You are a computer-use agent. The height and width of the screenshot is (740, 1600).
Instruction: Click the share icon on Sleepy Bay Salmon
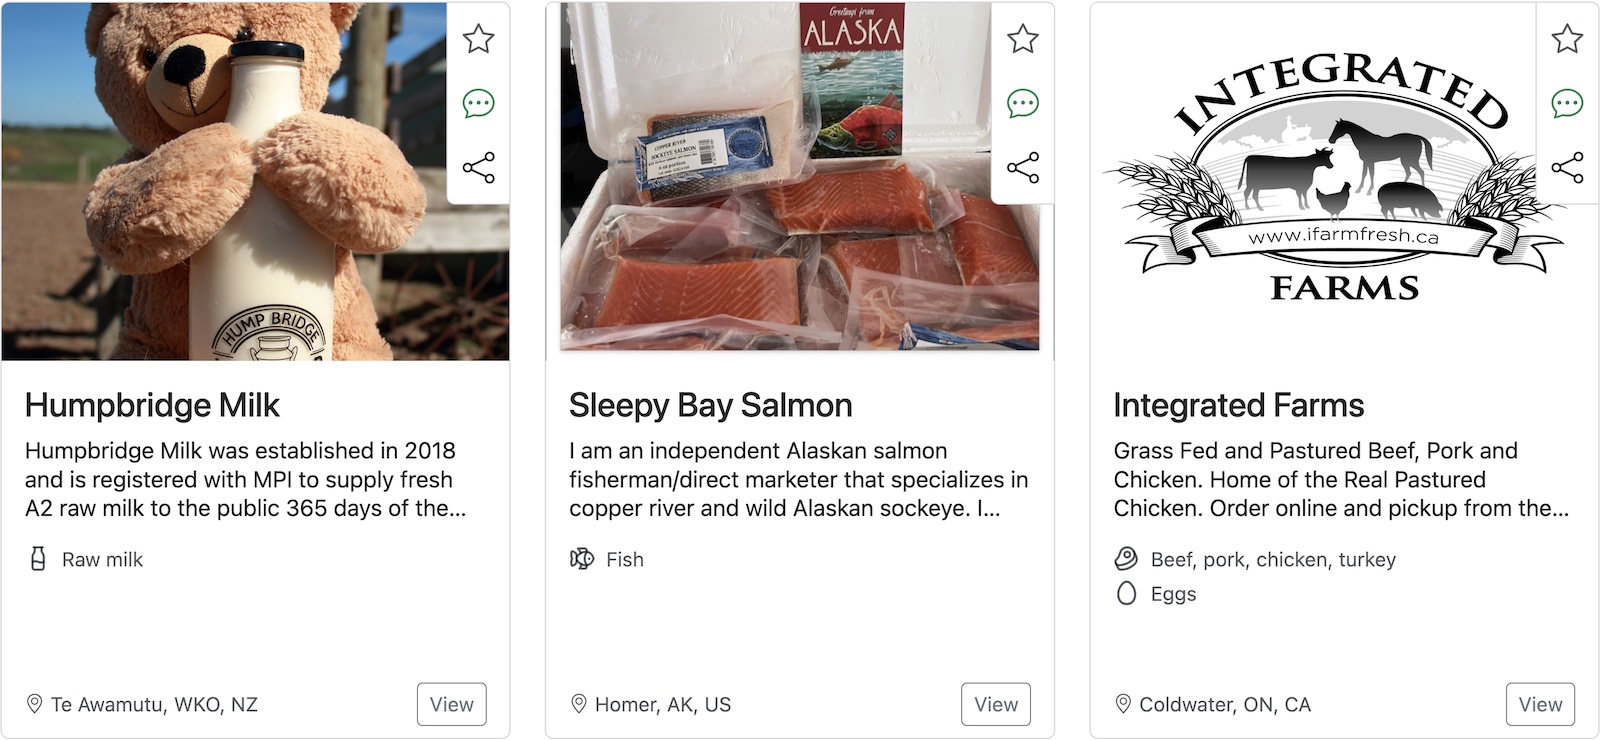tap(1022, 168)
